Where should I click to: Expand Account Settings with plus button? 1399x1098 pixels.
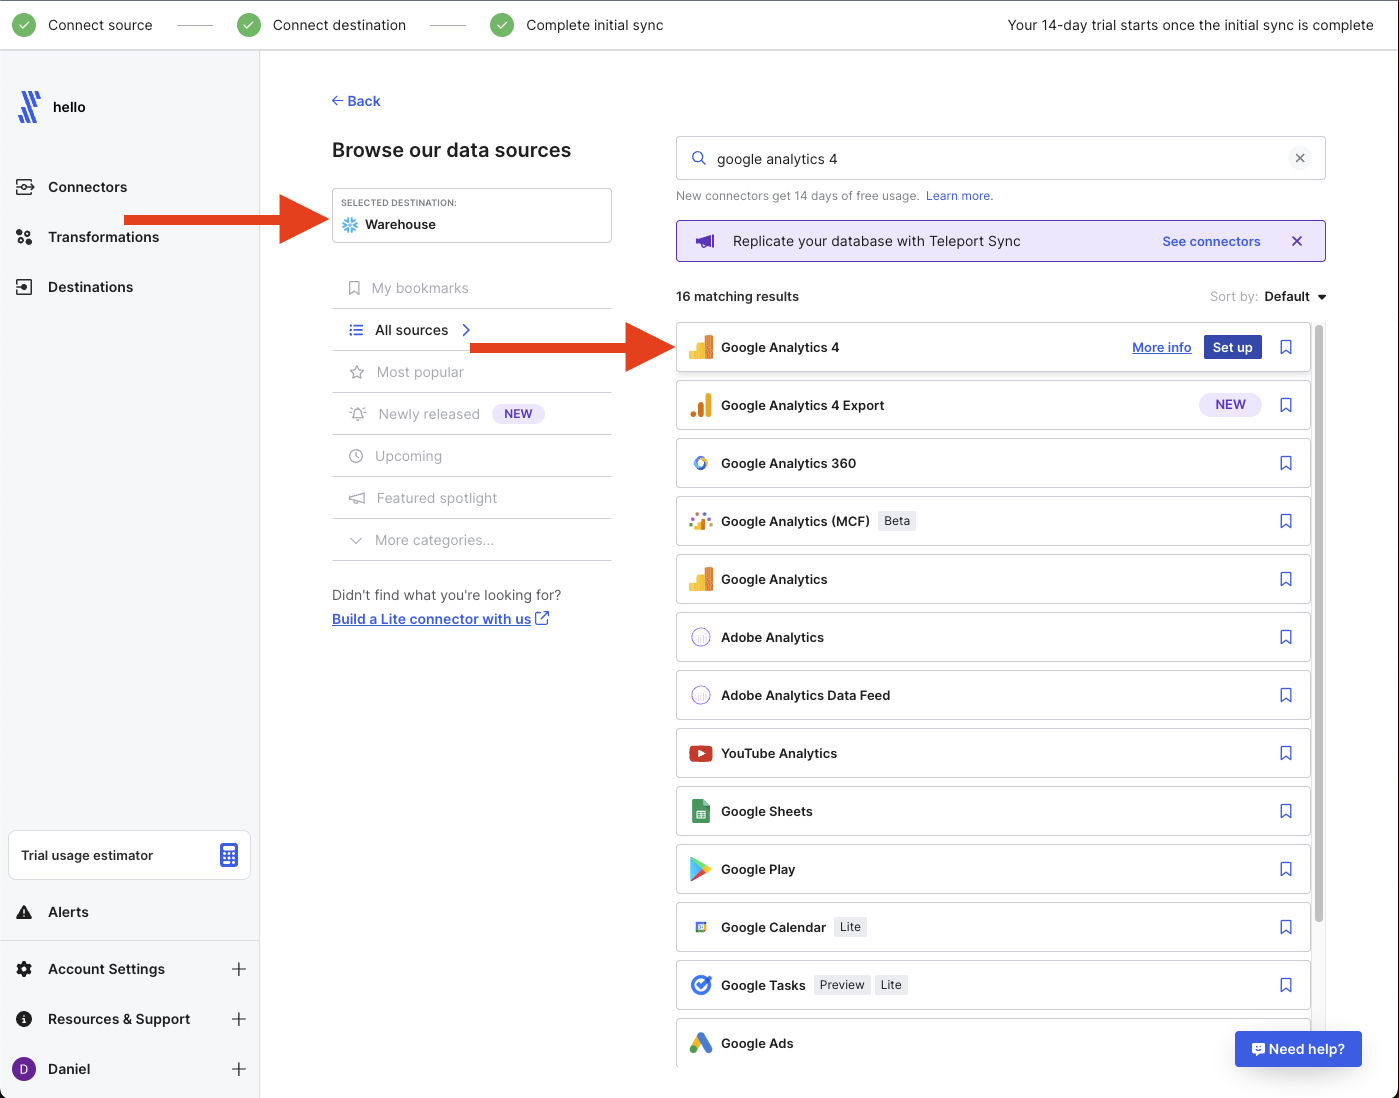(239, 969)
